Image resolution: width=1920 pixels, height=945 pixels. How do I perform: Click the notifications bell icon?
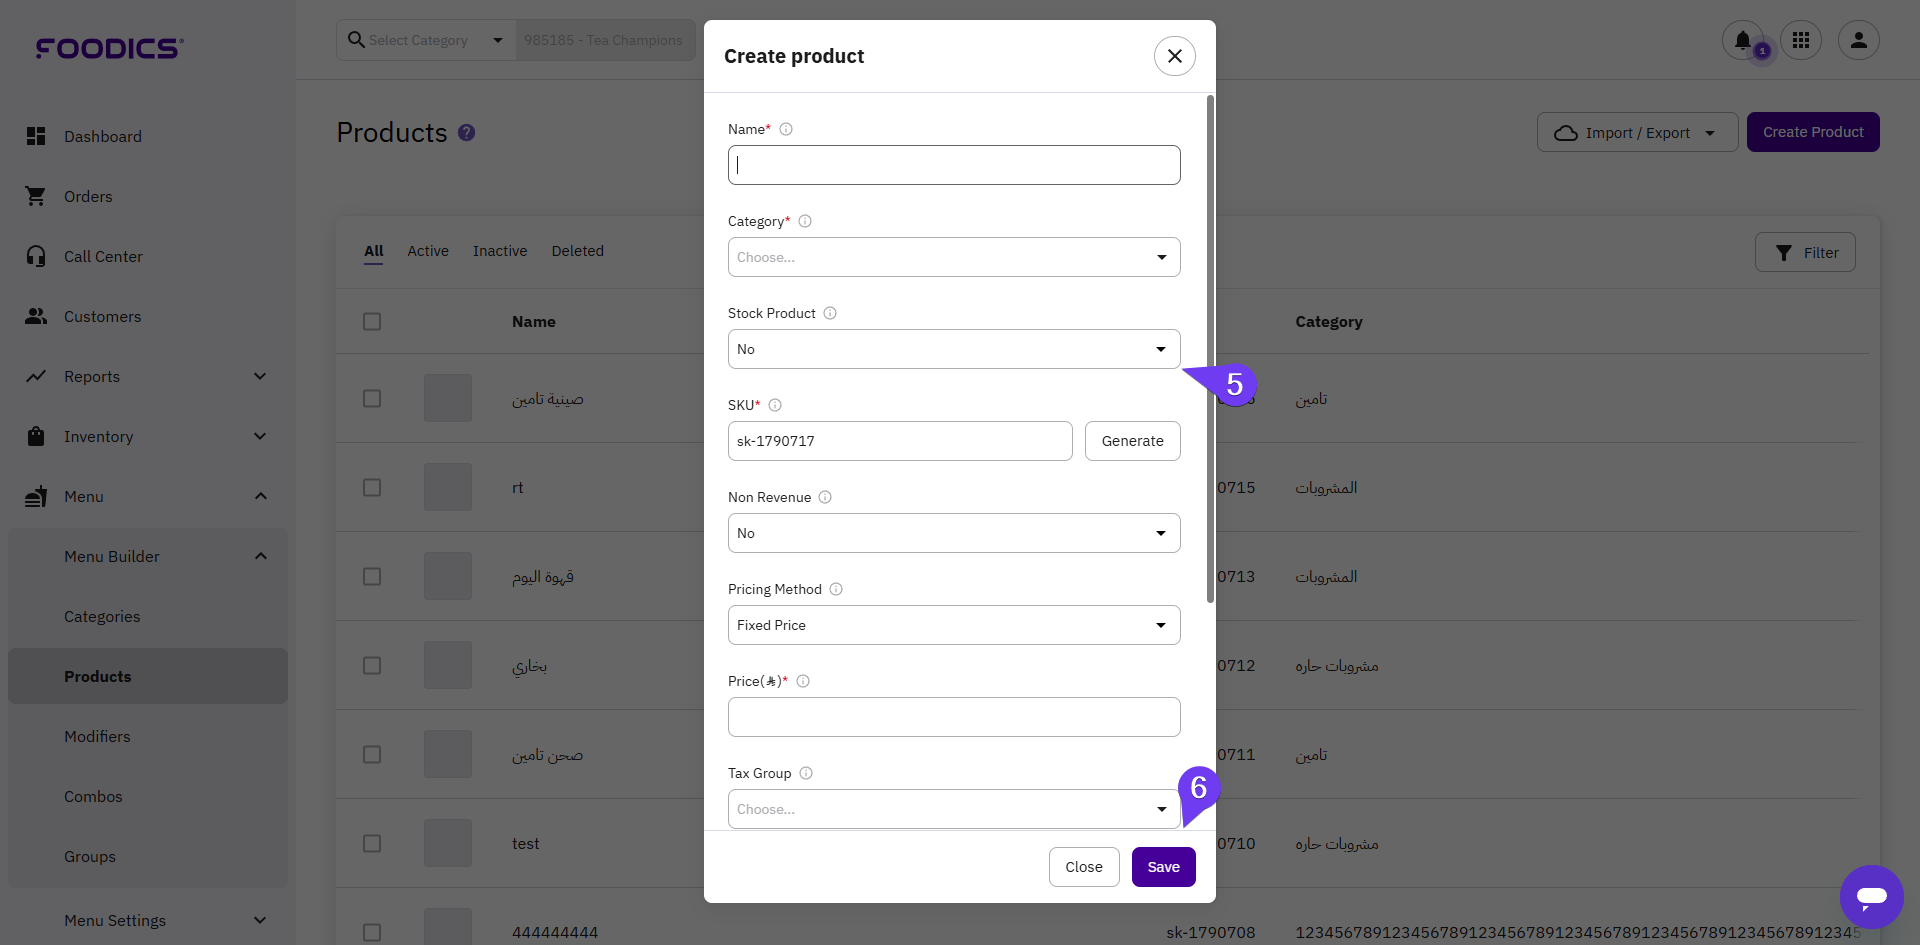point(1742,40)
